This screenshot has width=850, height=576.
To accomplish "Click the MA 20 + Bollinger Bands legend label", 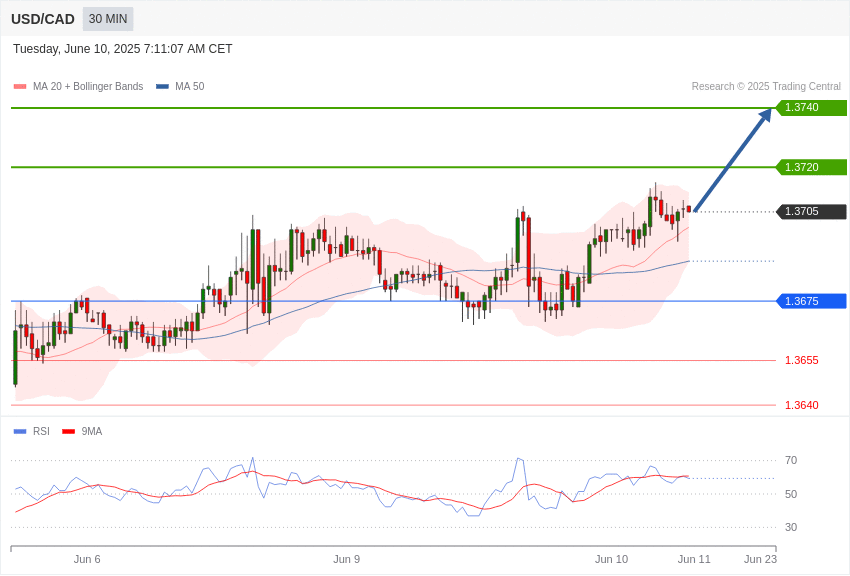I will [88, 87].
